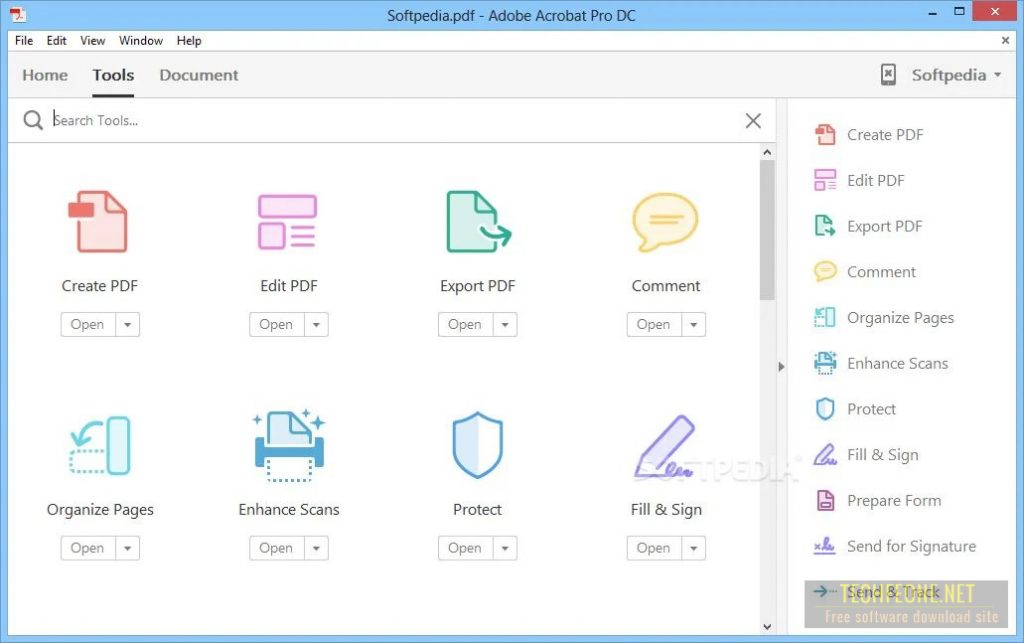Screen dimensions: 1024x643
Task: Click the scrollbar down arrow
Action: tap(767, 627)
